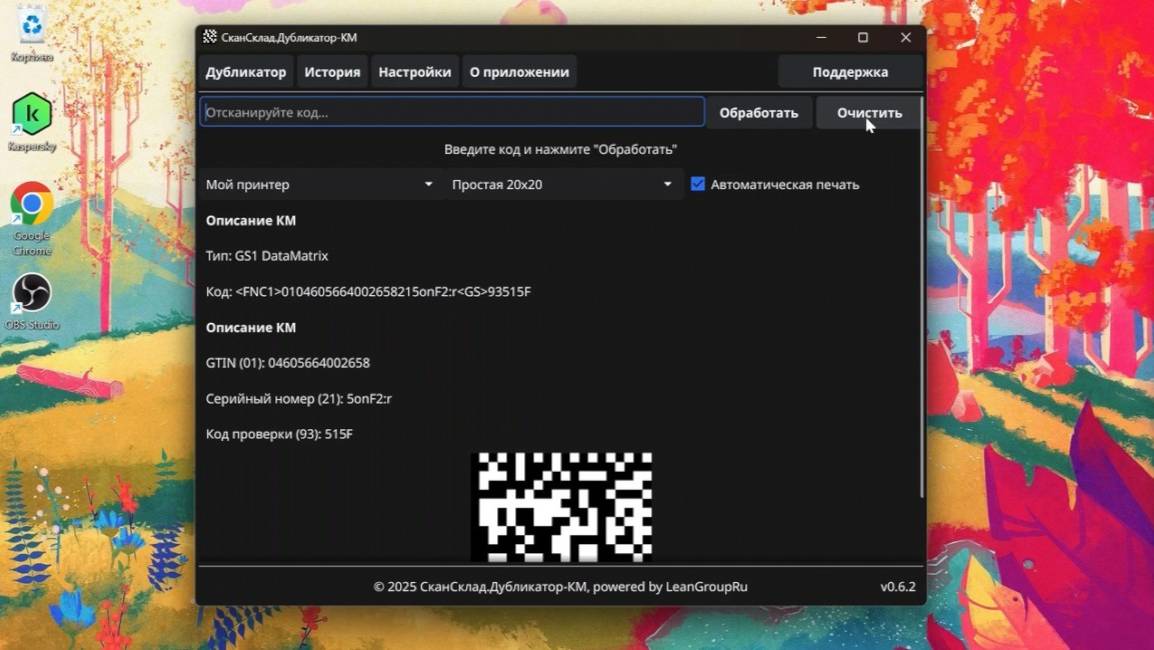Image resolution: width=1154 pixels, height=650 pixels.
Task: Open the Простая 20x20 template dropdown
Action: point(563,184)
